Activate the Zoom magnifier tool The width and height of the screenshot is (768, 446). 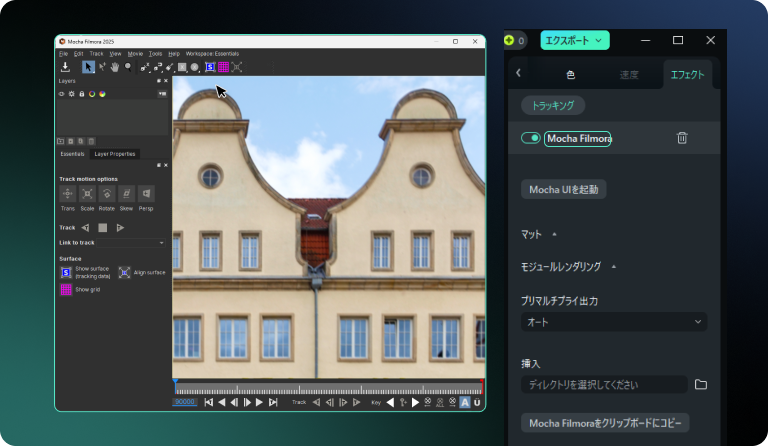tap(128, 67)
